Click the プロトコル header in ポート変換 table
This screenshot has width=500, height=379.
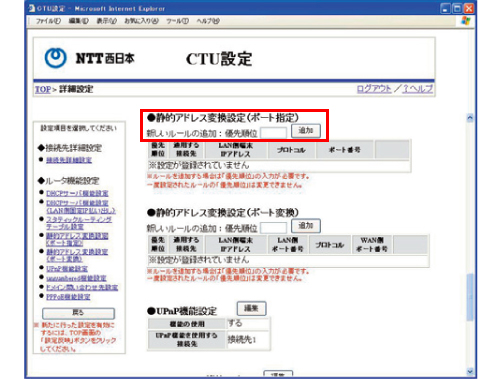(330, 244)
